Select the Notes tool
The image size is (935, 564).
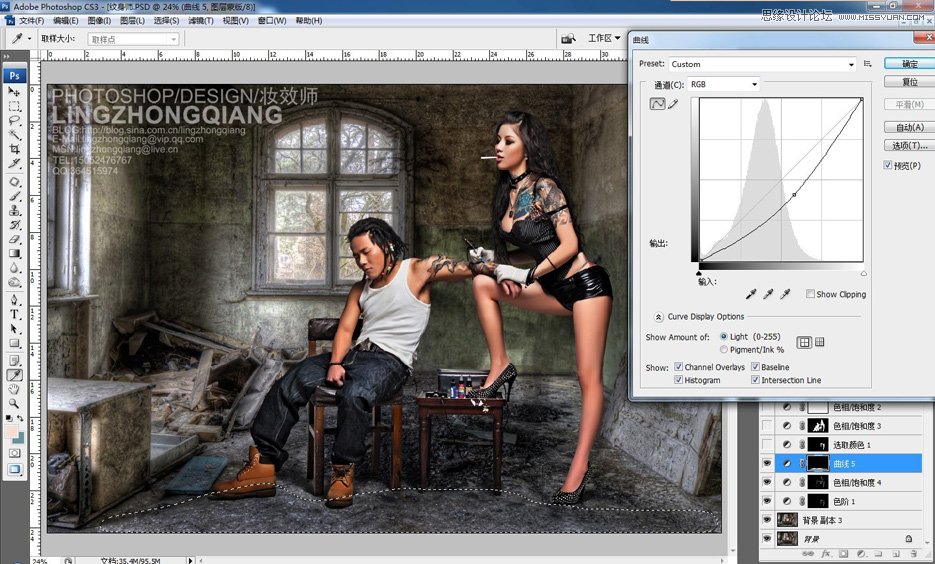tap(14, 360)
